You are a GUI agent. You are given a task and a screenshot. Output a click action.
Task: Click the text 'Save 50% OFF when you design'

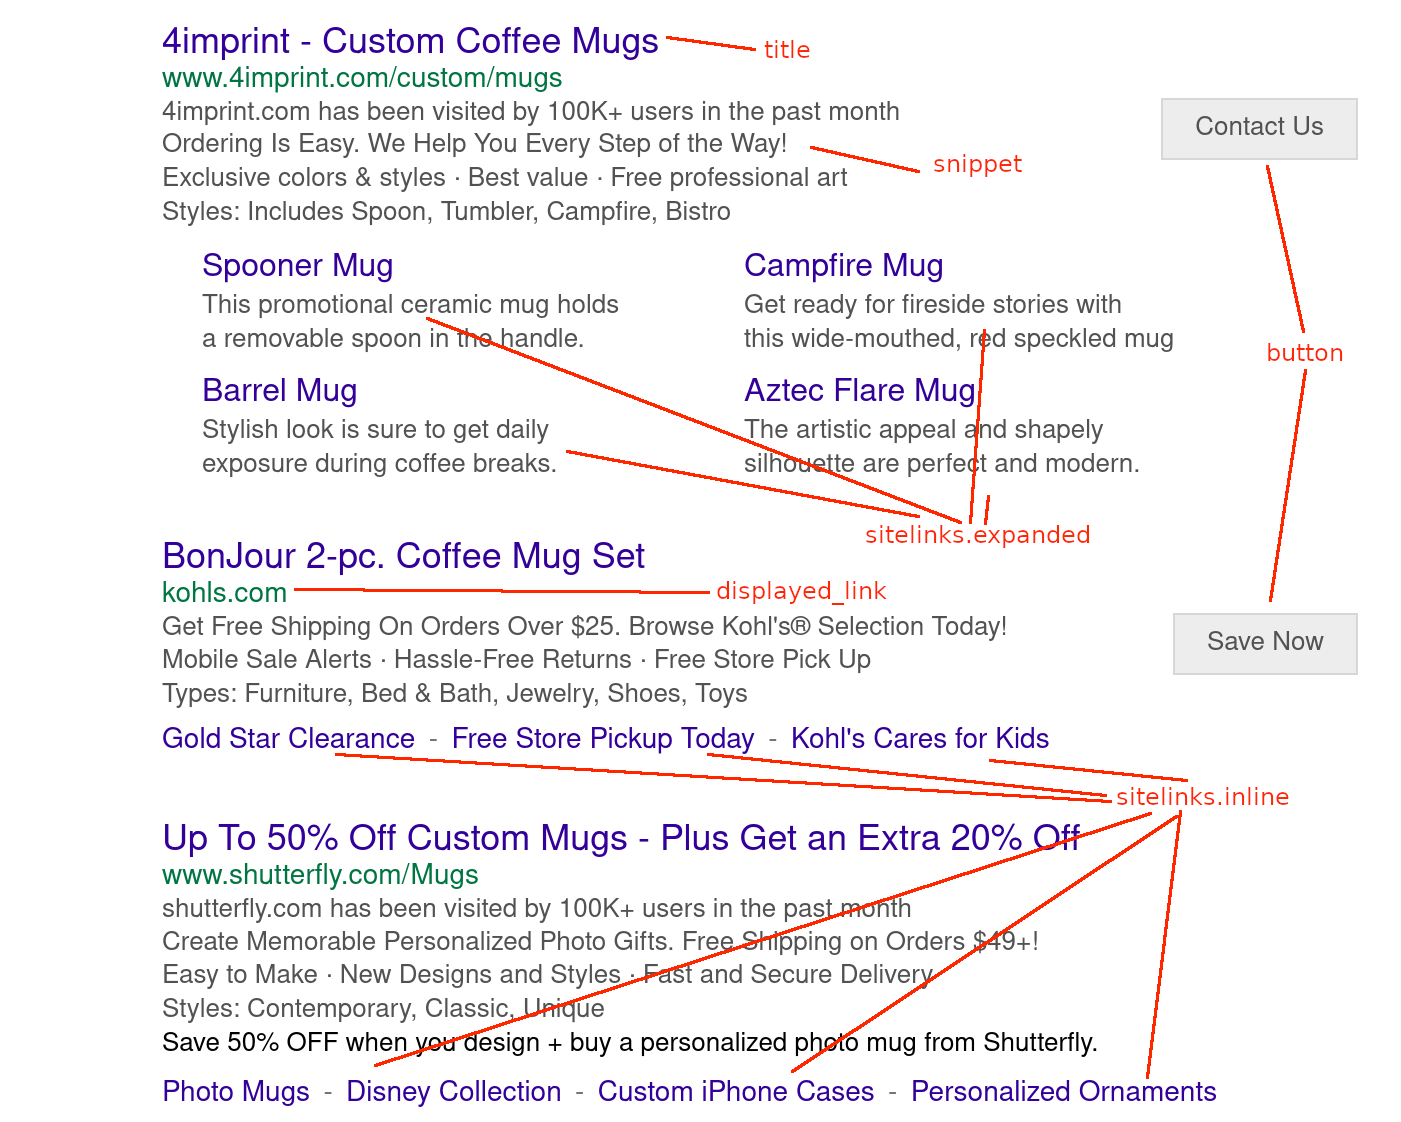(350, 1043)
